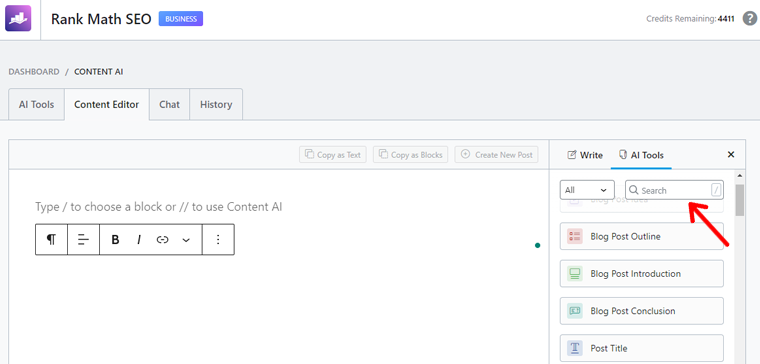This screenshot has width=760, height=364.
Task: Click the AI tools Search field
Action: [674, 190]
